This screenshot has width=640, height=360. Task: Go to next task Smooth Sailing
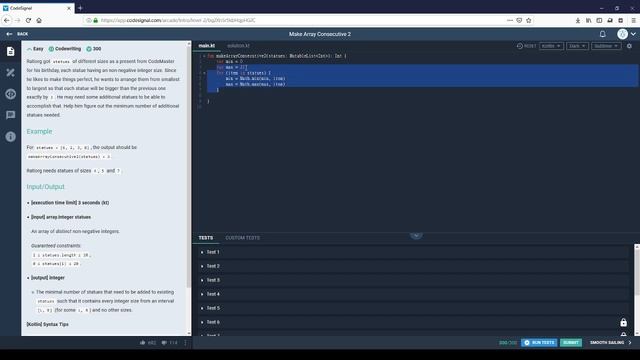click(x=611, y=342)
